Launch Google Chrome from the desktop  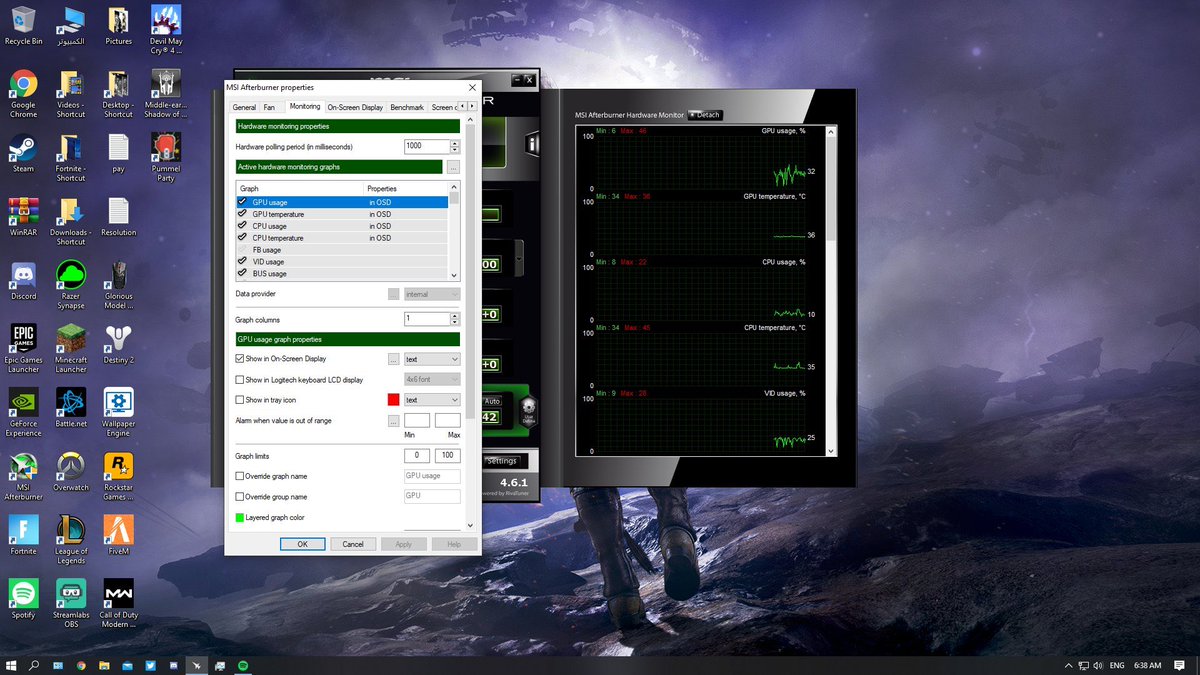pyautogui.click(x=23, y=94)
